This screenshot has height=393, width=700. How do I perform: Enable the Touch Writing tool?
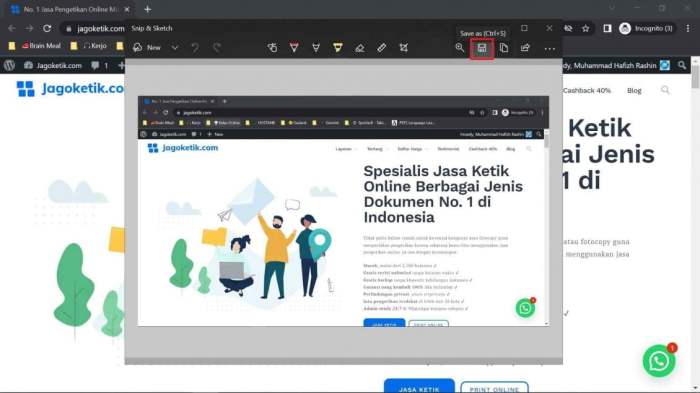pos(272,47)
